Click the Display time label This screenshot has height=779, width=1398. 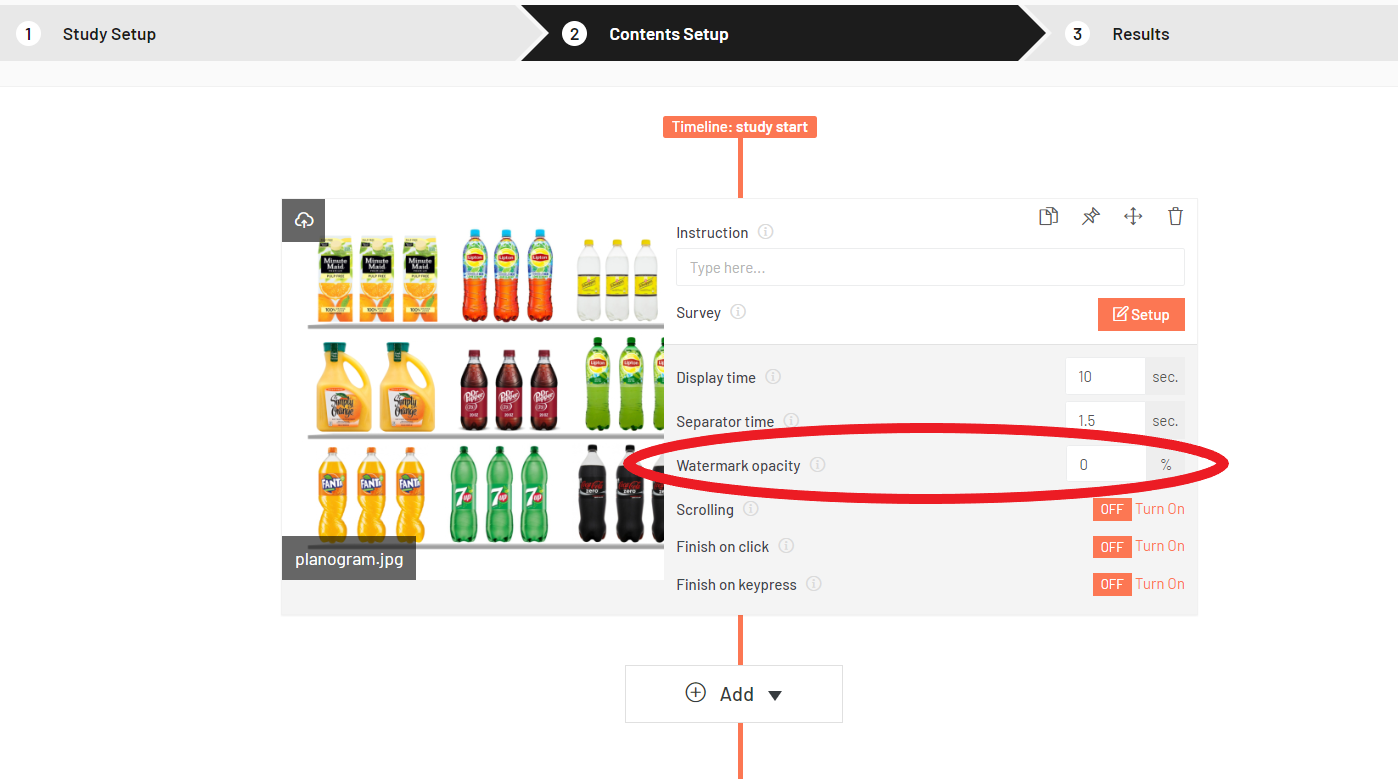[716, 378]
